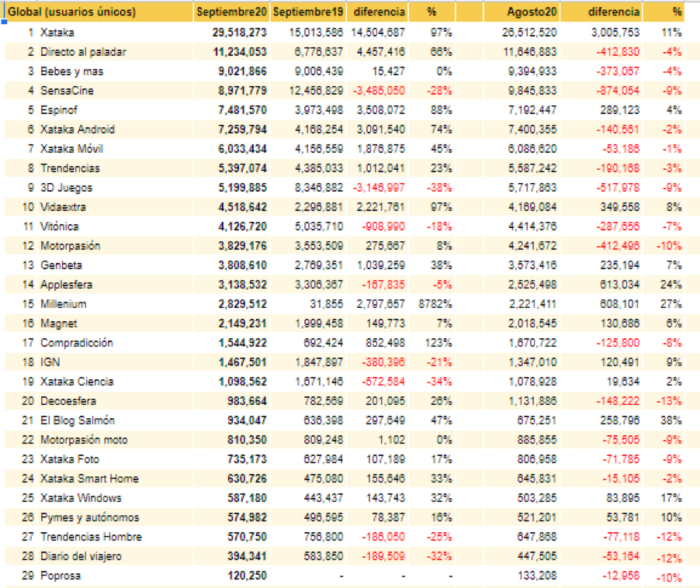Image resolution: width=700 pixels, height=588 pixels.
Task: Click the Motorpasión moto cell
Action: (x=84, y=440)
